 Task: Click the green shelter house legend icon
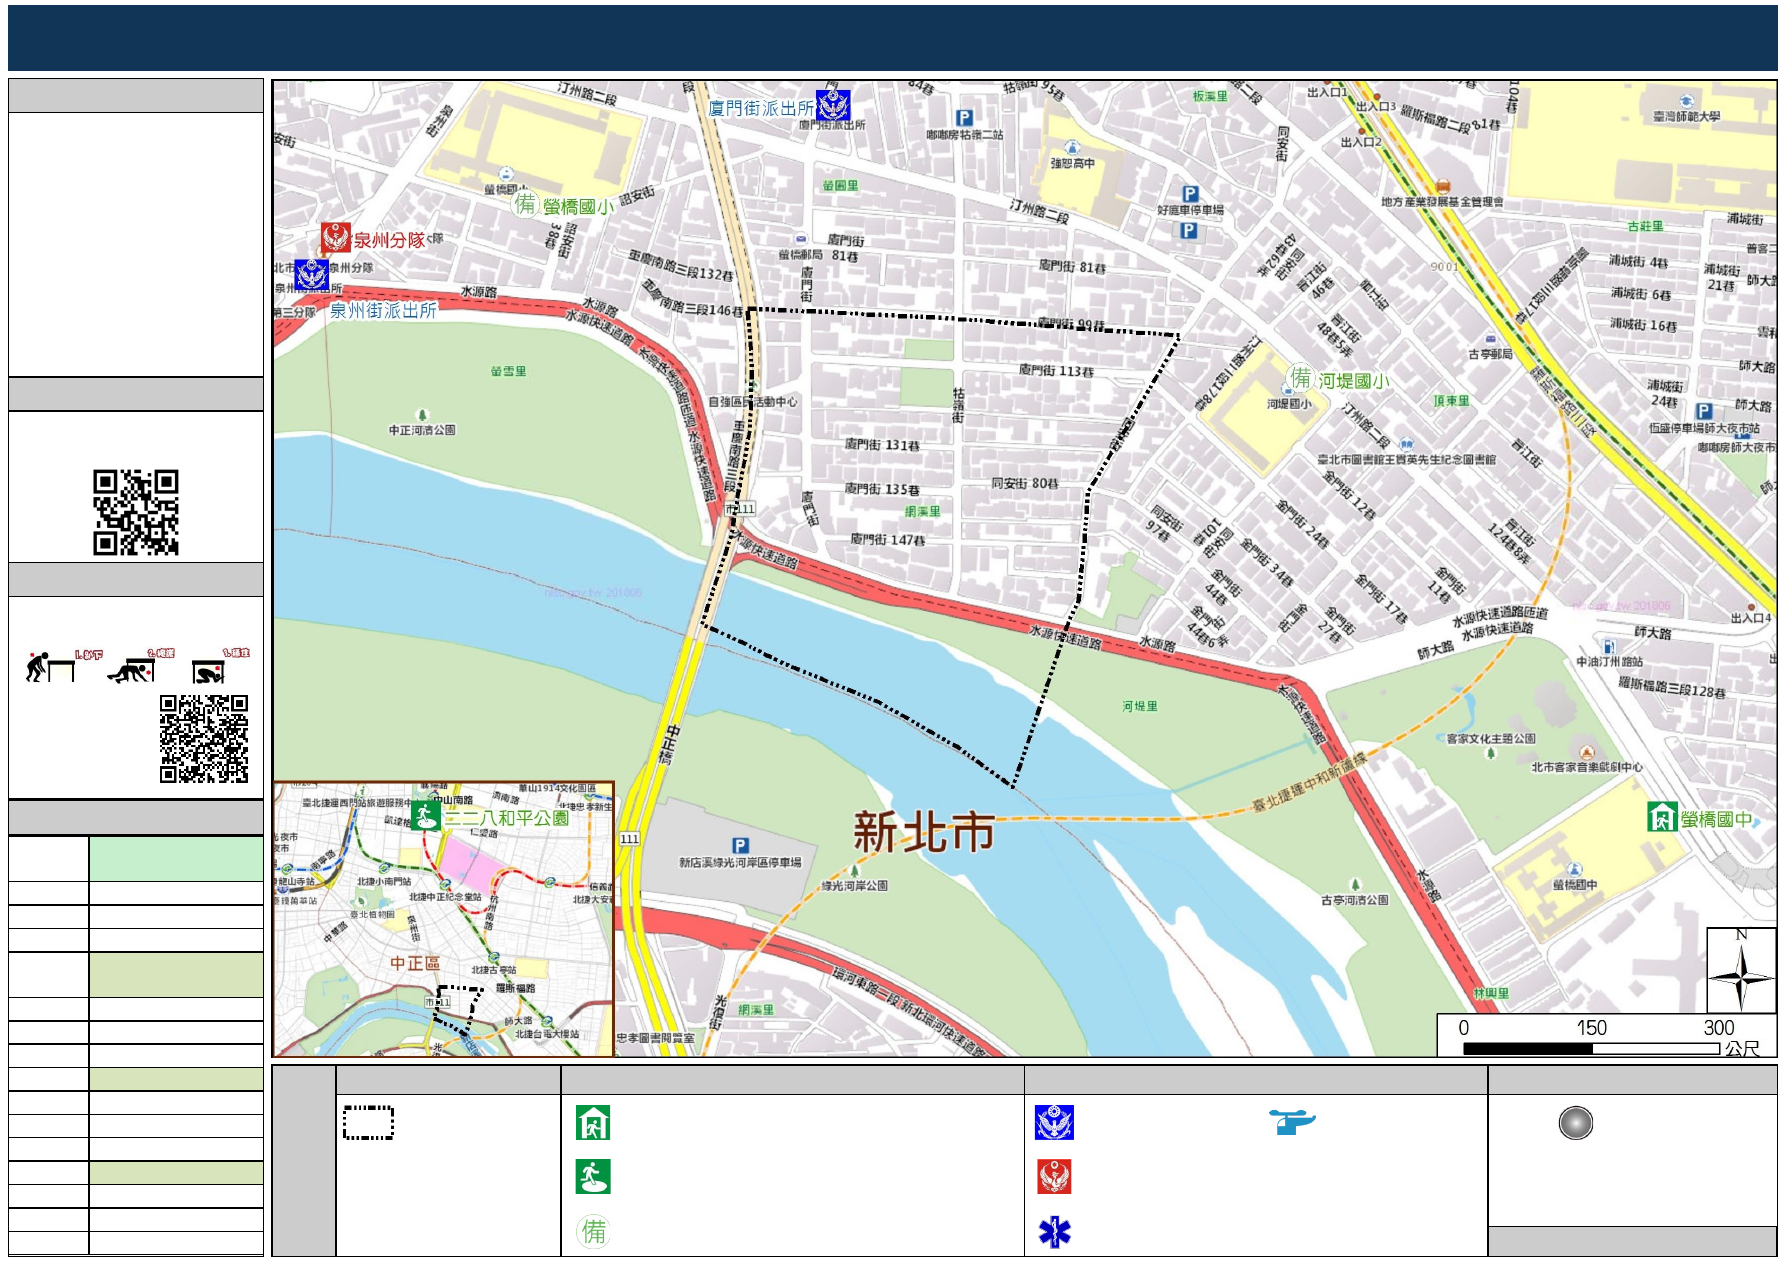coord(593,1122)
